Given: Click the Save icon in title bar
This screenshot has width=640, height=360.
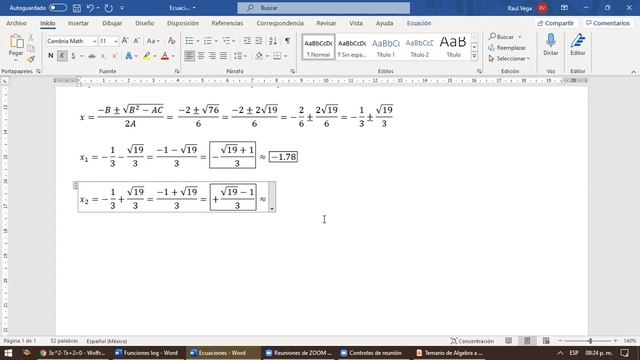Looking at the screenshot, I should pos(76,8).
